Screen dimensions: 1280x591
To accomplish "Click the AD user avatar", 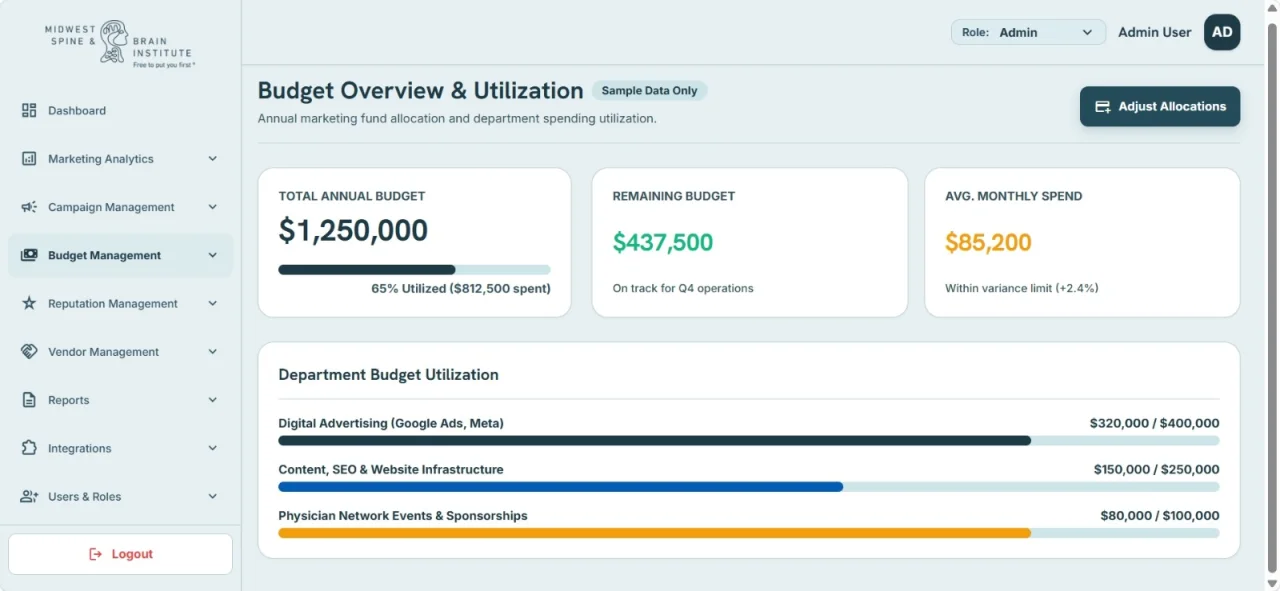I will tap(1222, 32).
